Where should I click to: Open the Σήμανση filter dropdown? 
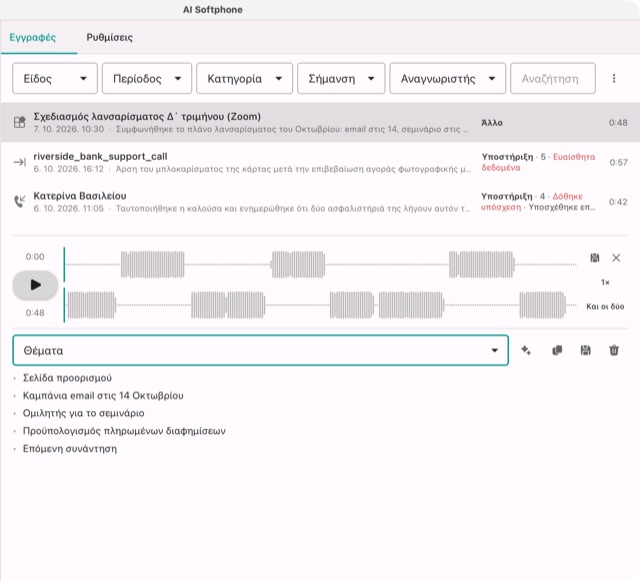341,78
